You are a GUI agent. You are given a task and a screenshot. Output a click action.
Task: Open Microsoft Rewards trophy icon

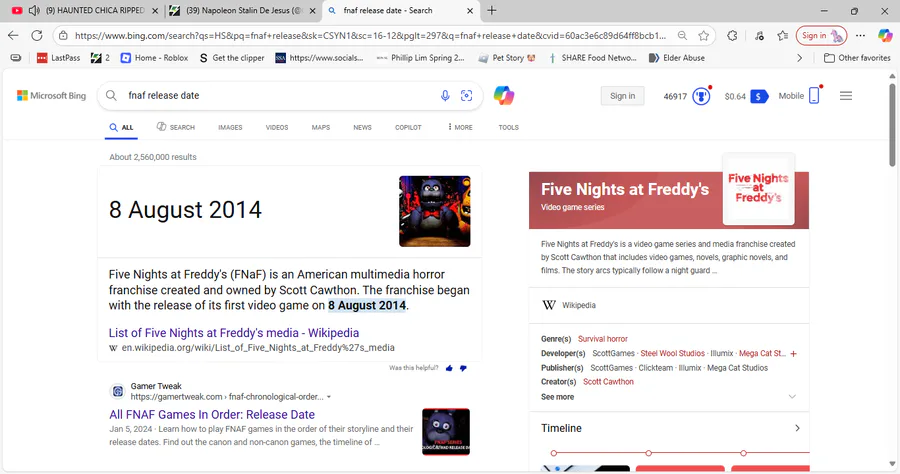click(x=701, y=96)
